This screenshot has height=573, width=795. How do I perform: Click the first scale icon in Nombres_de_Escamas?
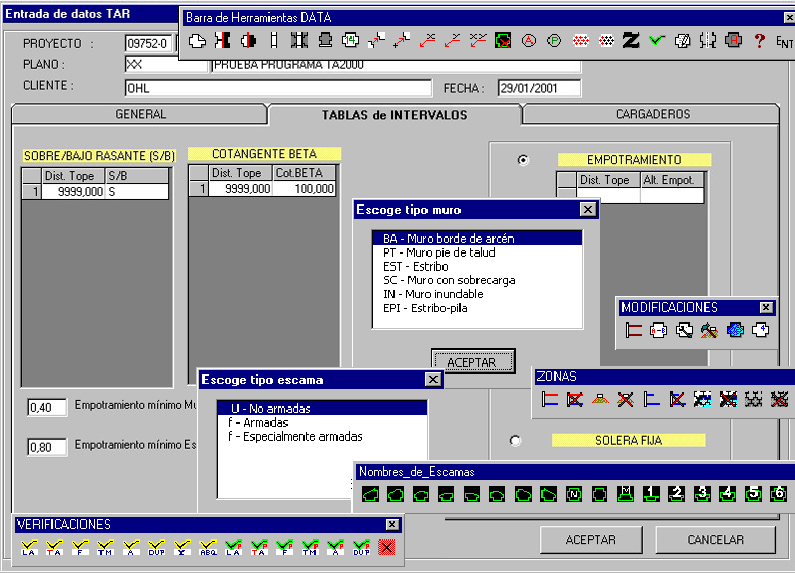370,494
